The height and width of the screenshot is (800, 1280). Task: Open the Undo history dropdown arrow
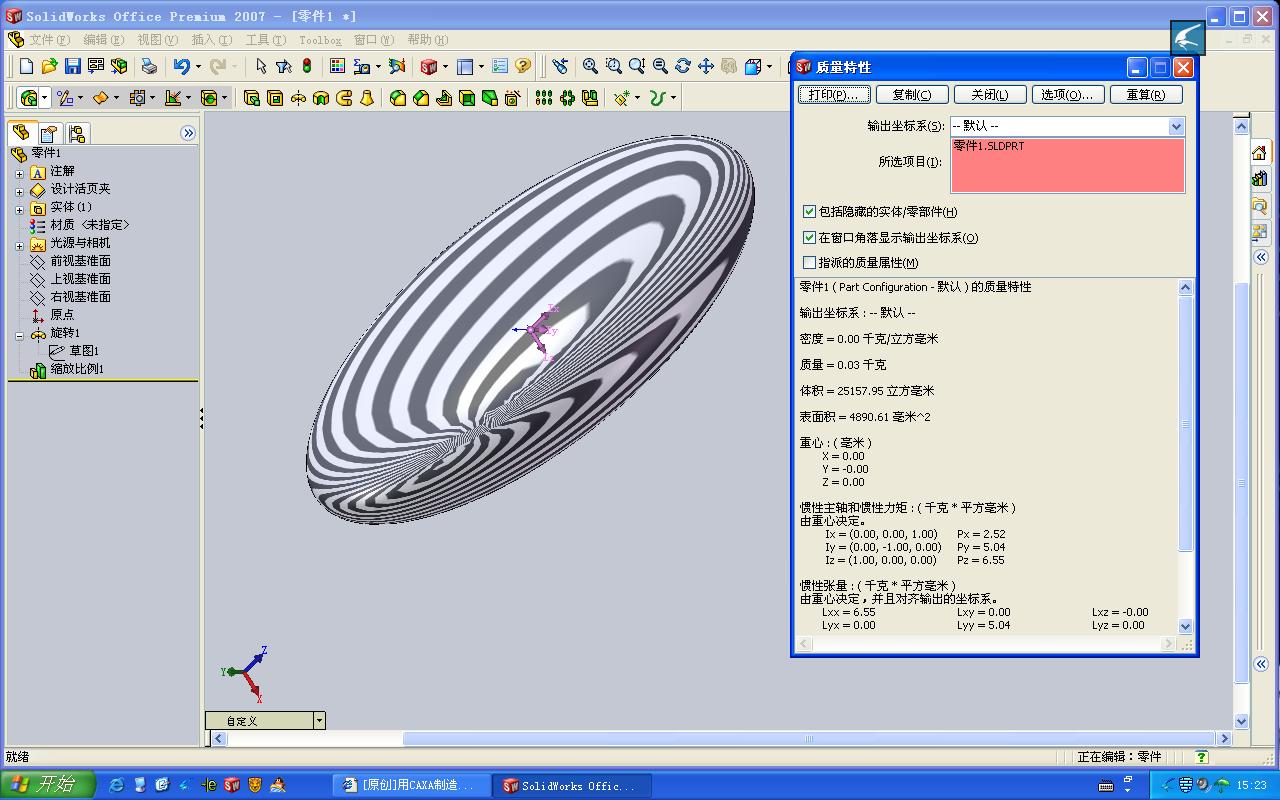click(198, 66)
